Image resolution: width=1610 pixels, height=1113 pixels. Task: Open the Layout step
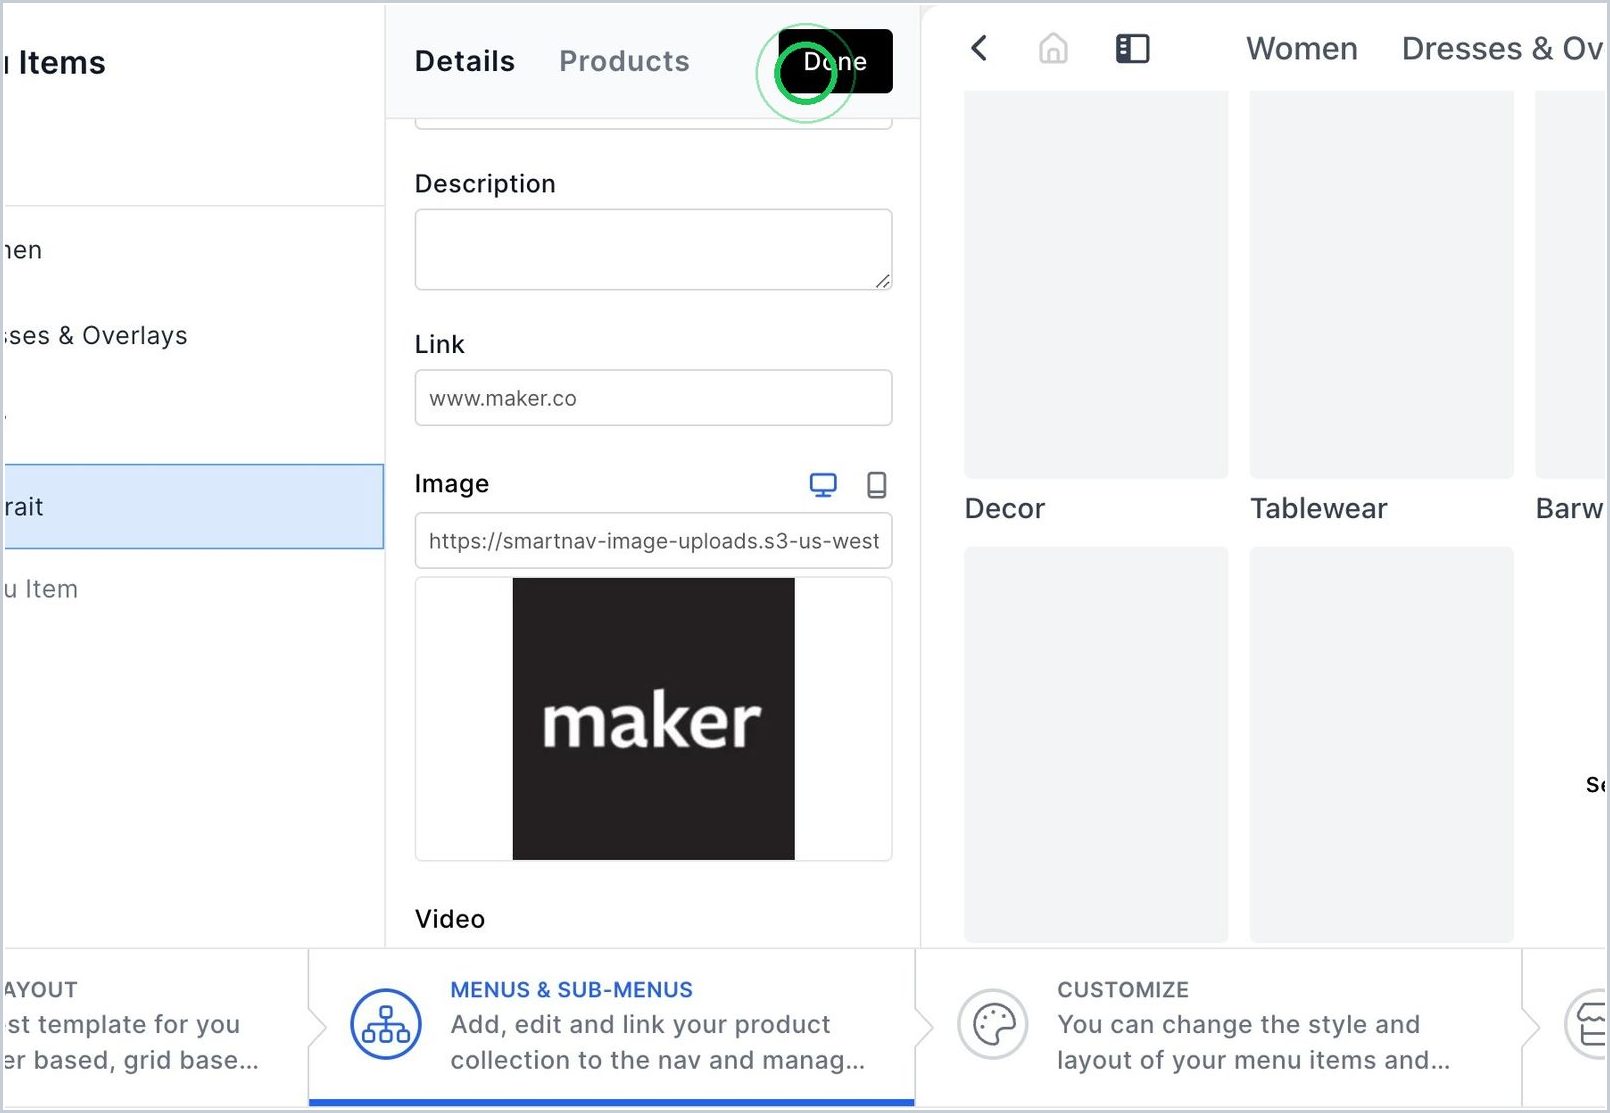click(x=155, y=1027)
